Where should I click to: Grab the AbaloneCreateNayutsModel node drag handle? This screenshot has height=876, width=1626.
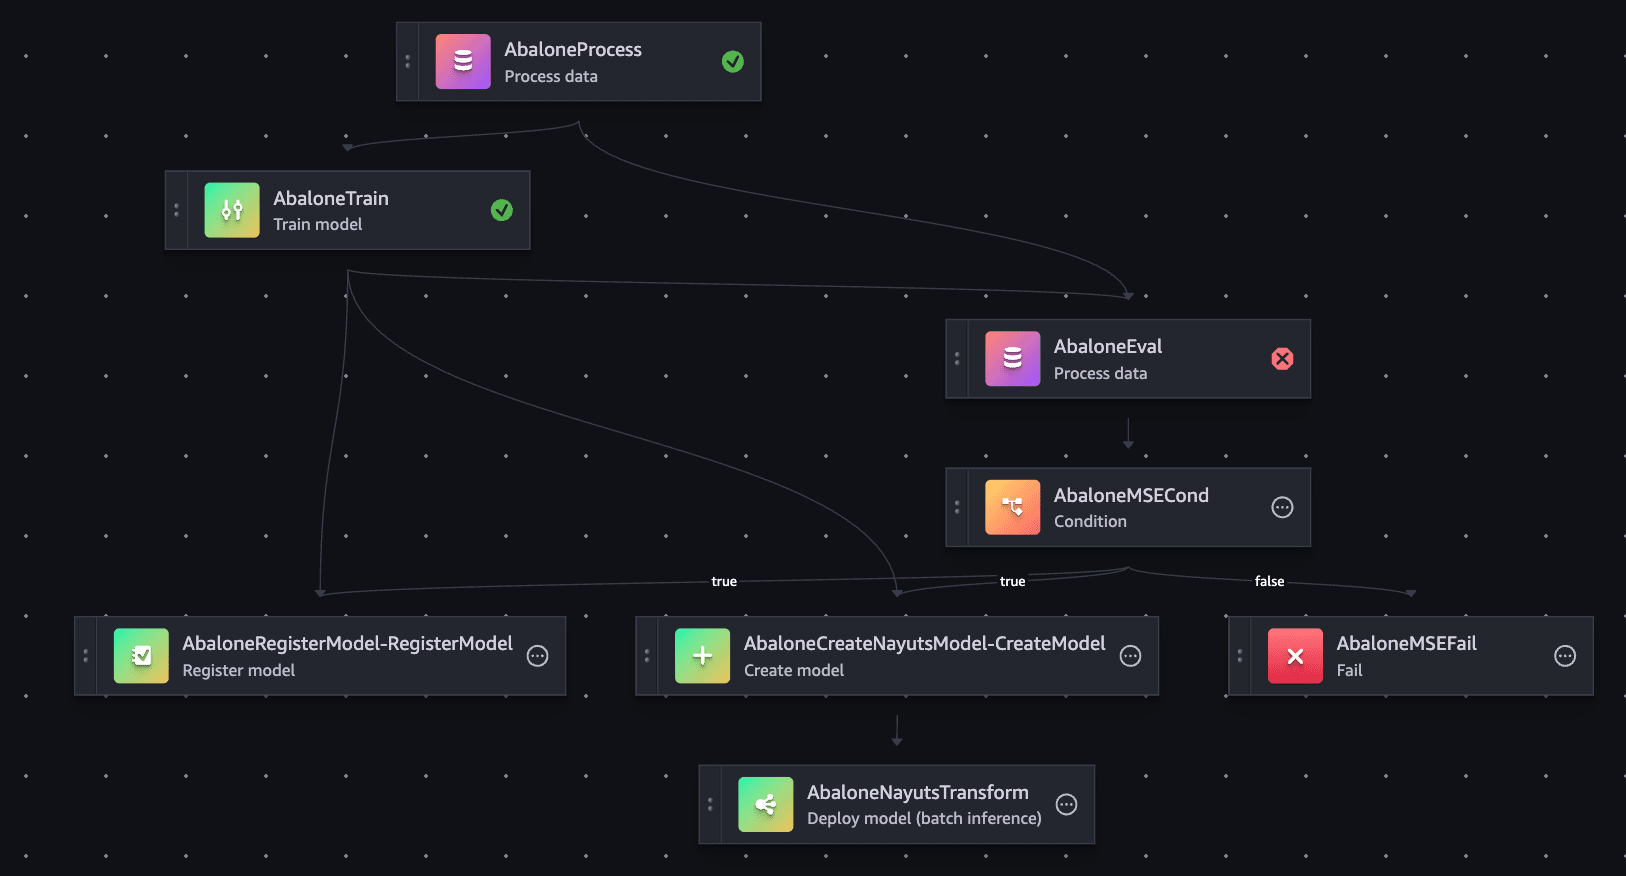click(x=647, y=656)
